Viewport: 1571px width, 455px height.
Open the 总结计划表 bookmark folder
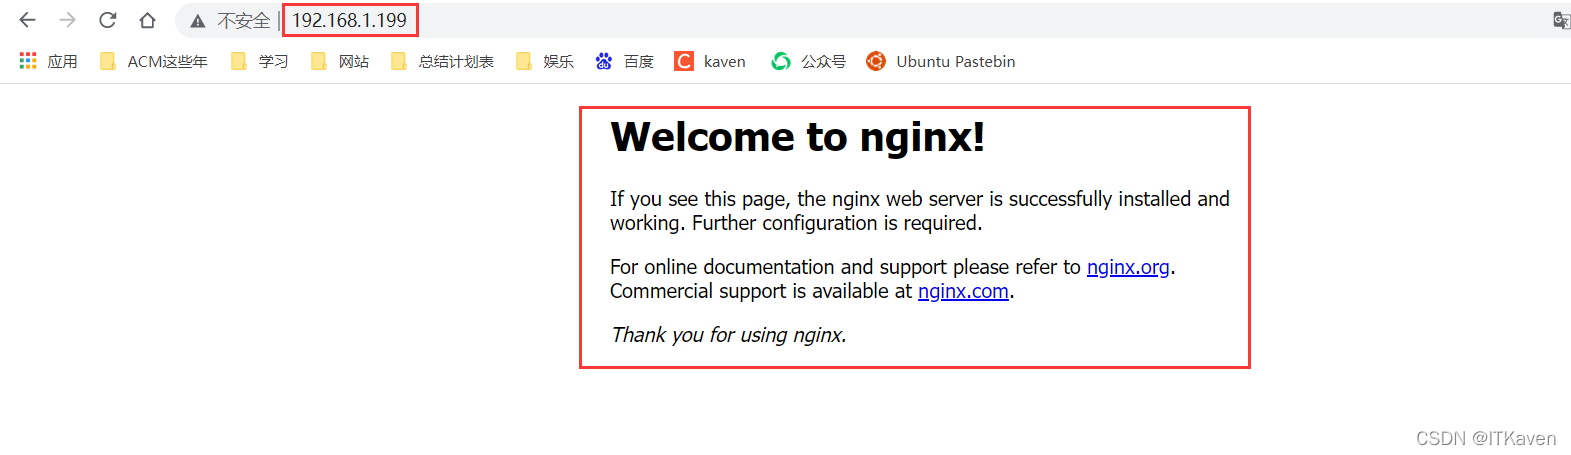pos(442,61)
